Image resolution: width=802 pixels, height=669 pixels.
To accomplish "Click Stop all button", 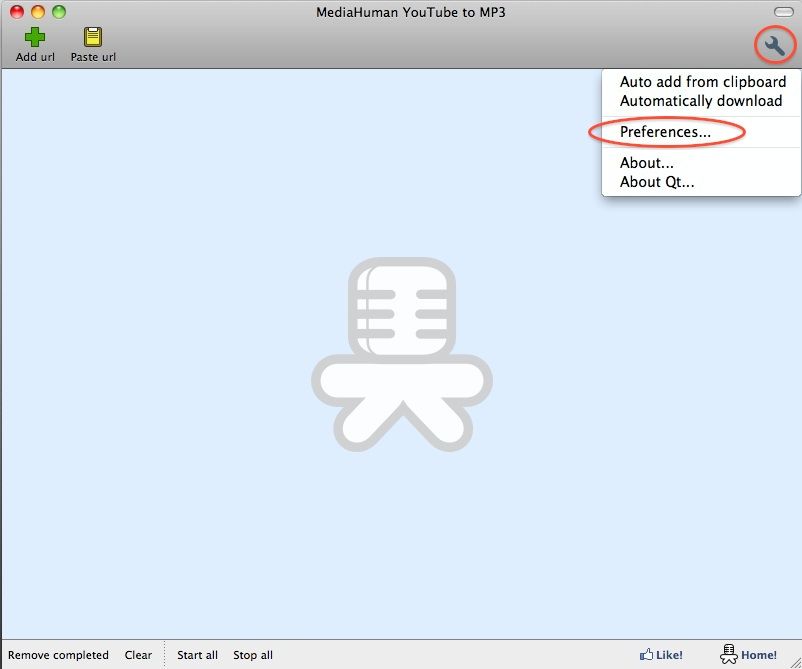I will pyautogui.click(x=253, y=655).
